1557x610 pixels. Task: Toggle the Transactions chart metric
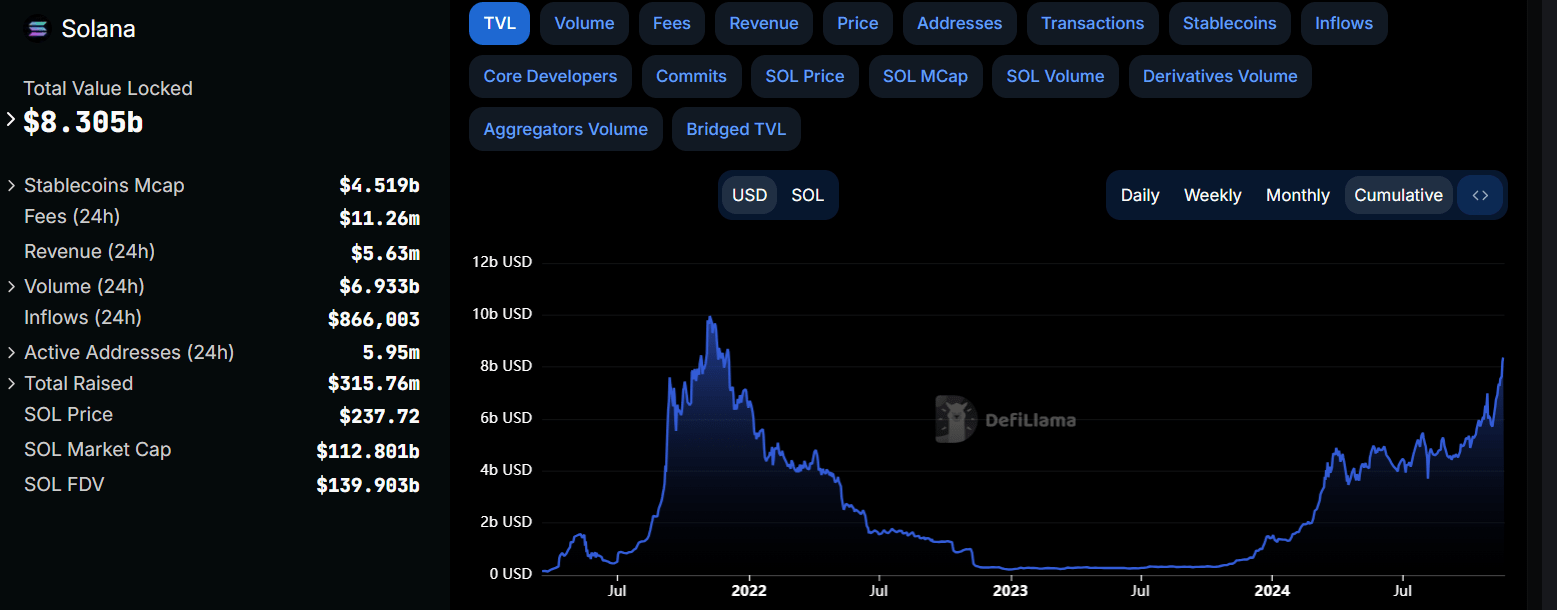(1093, 23)
